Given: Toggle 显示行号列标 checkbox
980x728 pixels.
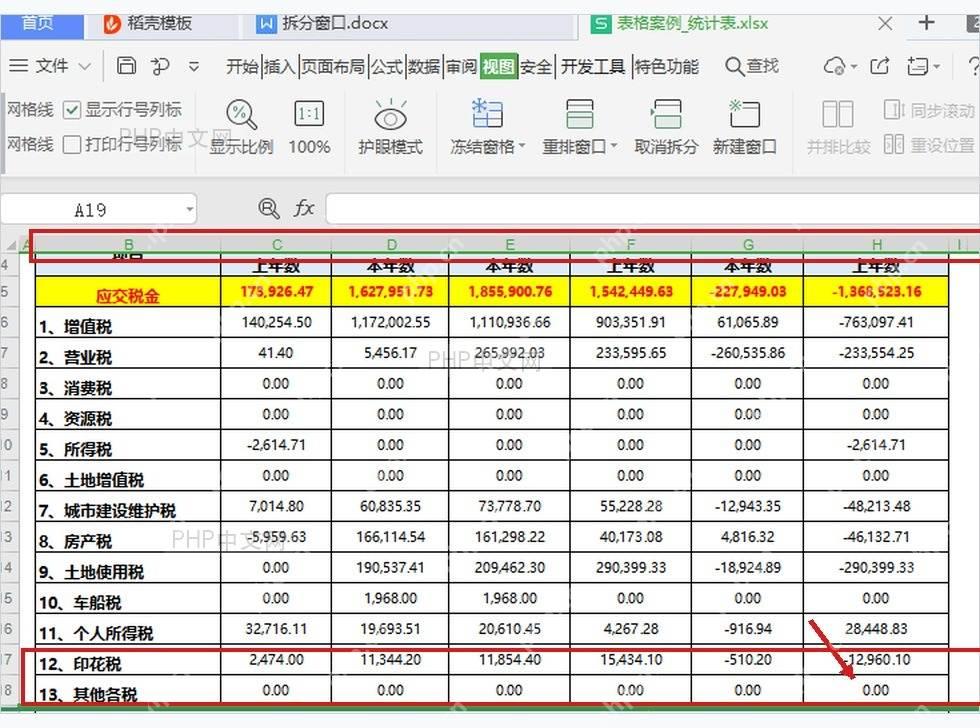Looking at the screenshot, I should coord(72,111).
